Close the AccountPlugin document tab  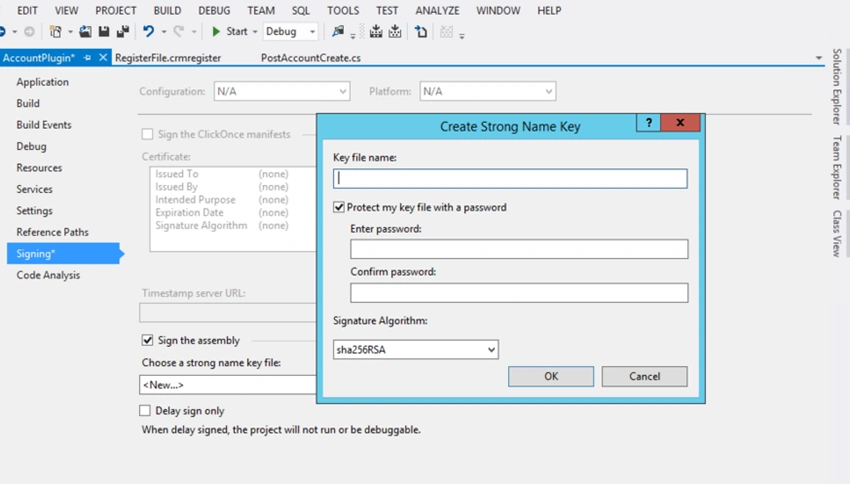[103, 57]
